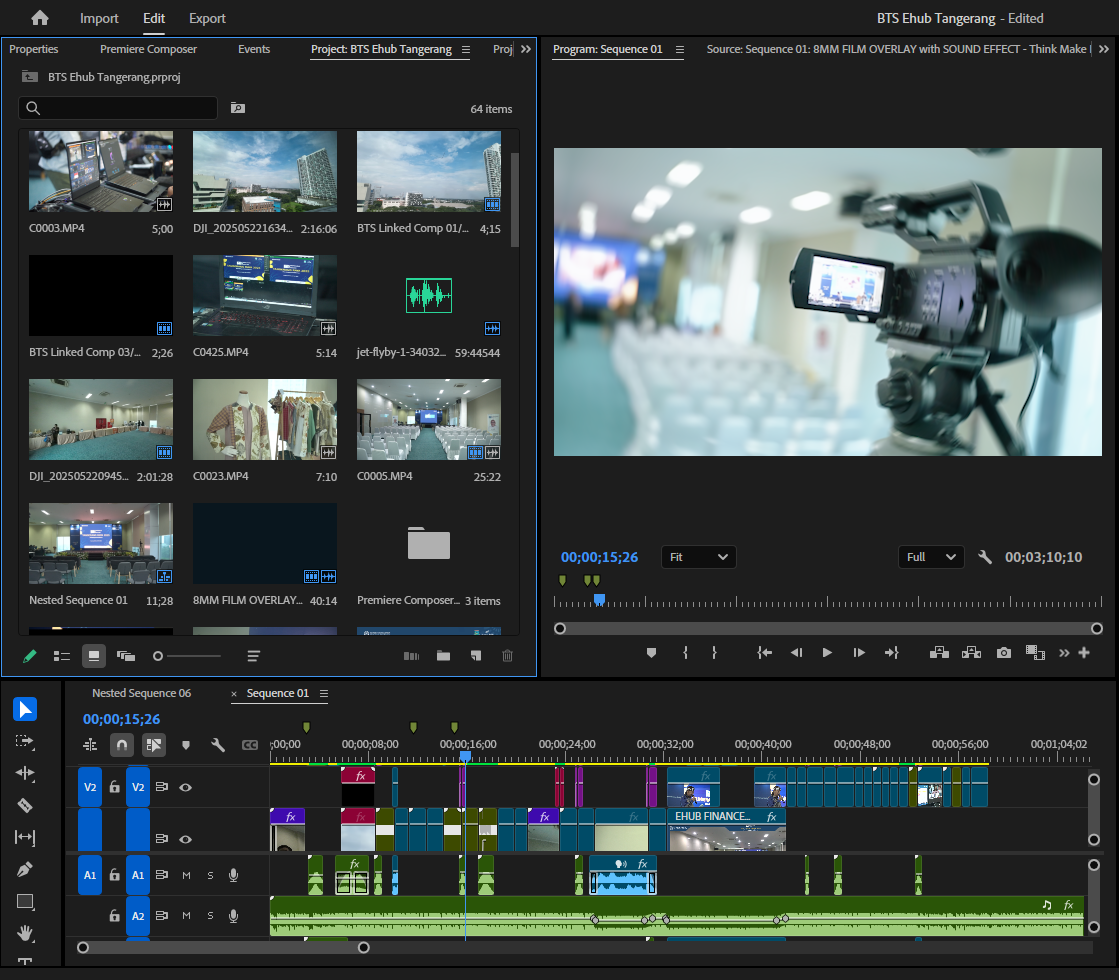Open the Fit zoom level dropdown

pyautogui.click(x=699, y=557)
